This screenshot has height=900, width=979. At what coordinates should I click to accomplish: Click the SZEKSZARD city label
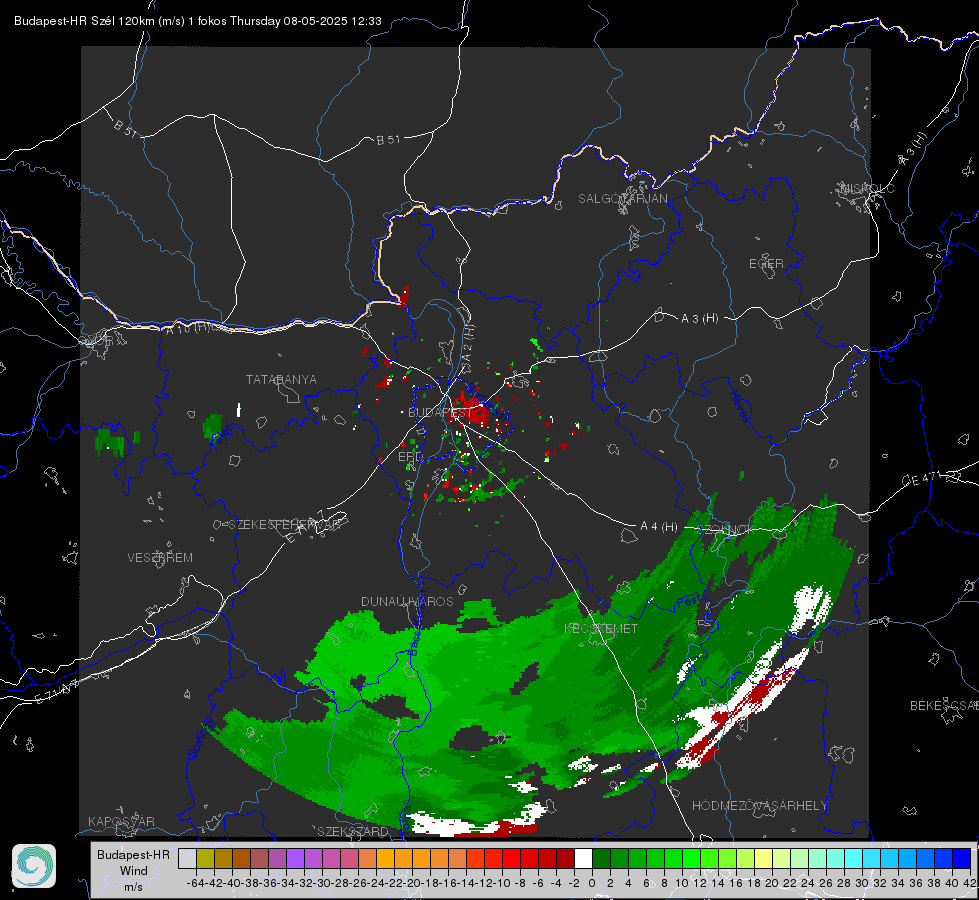tap(353, 831)
